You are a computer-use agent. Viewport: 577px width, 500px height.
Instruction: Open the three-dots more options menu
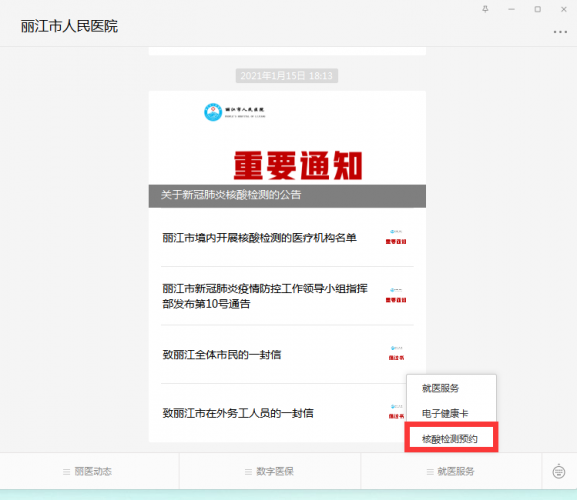pos(560,32)
